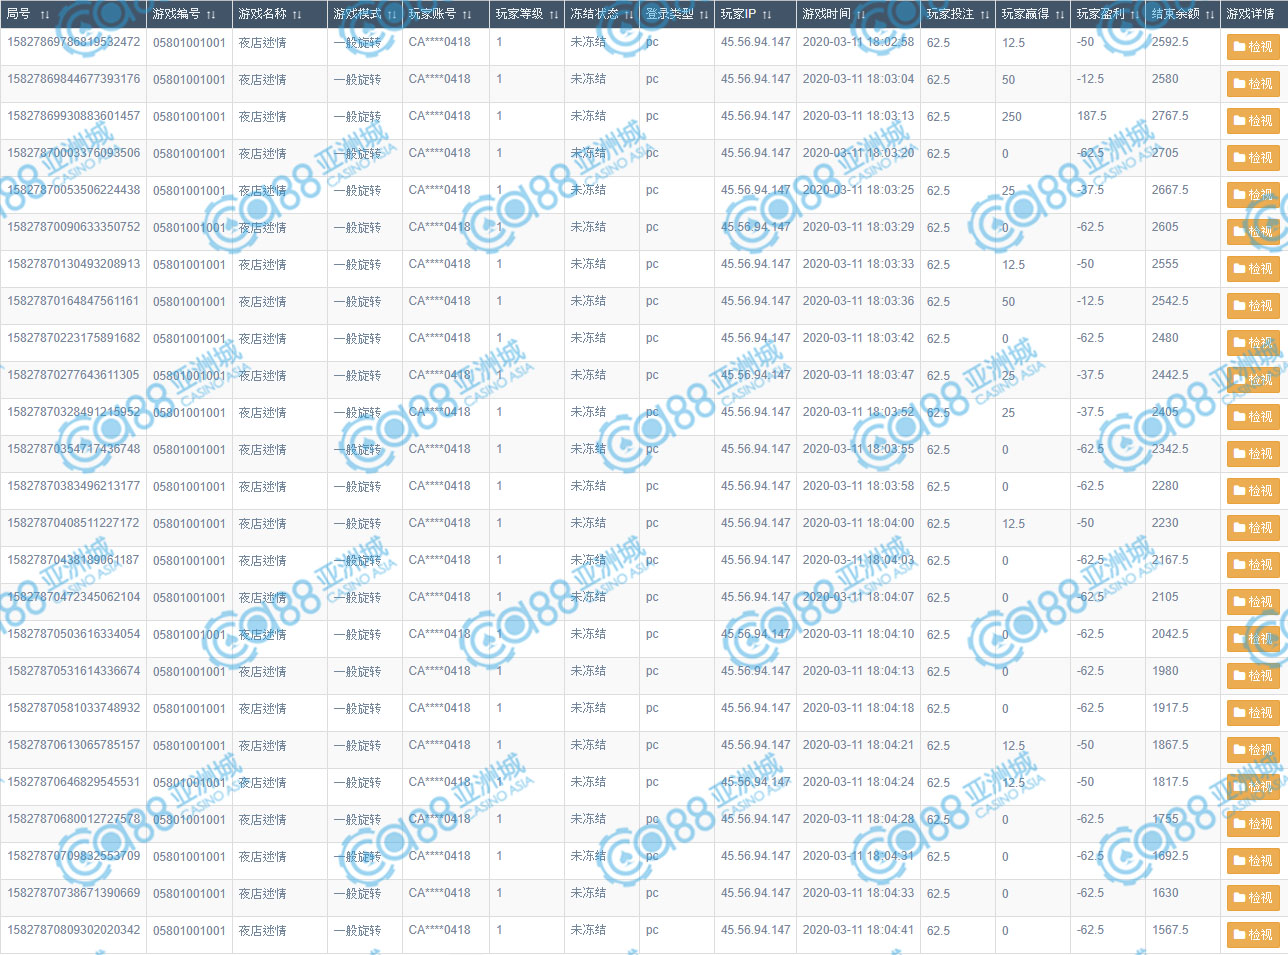Select round ID 15827870383496213177
Image resolution: width=1288 pixels, height=955 pixels.
74,486
